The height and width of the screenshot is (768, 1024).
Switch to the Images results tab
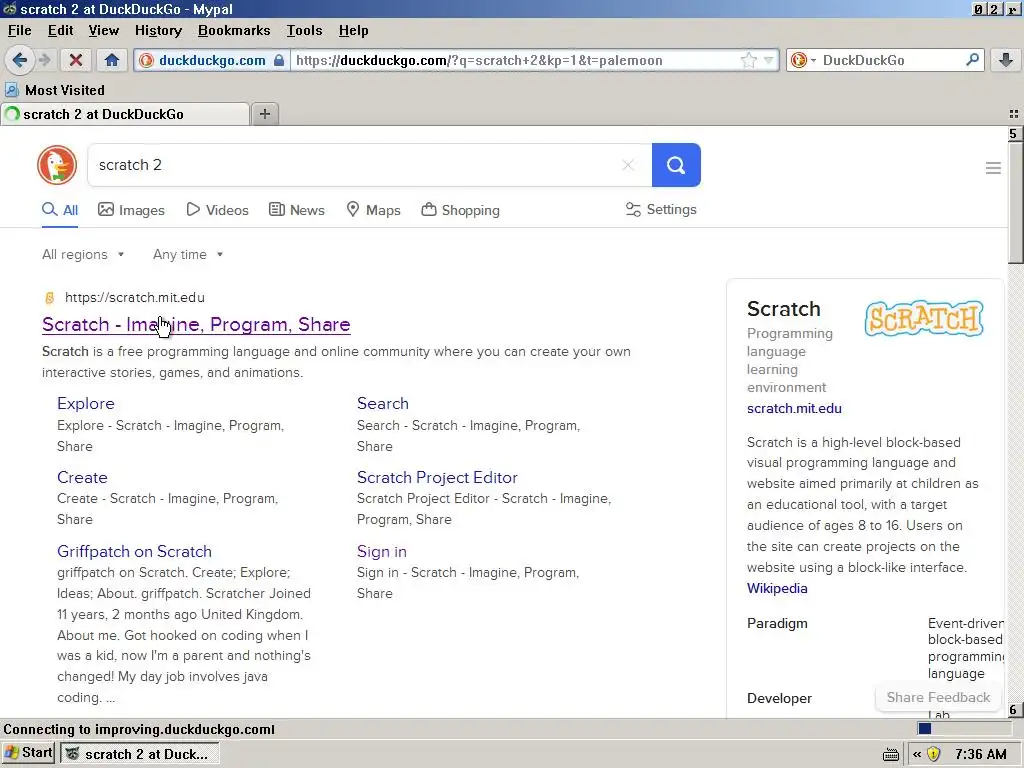(x=131, y=210)
